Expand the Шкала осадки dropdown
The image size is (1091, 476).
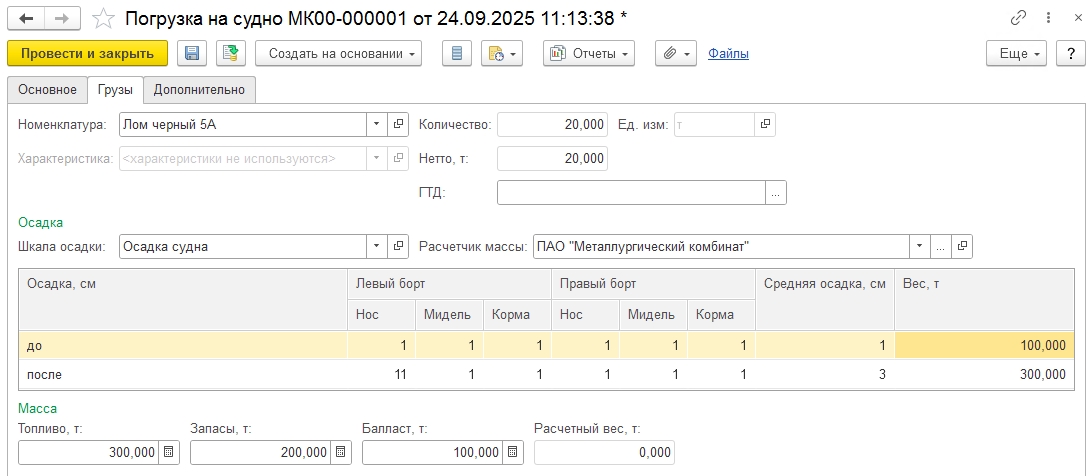pos(377,246)
